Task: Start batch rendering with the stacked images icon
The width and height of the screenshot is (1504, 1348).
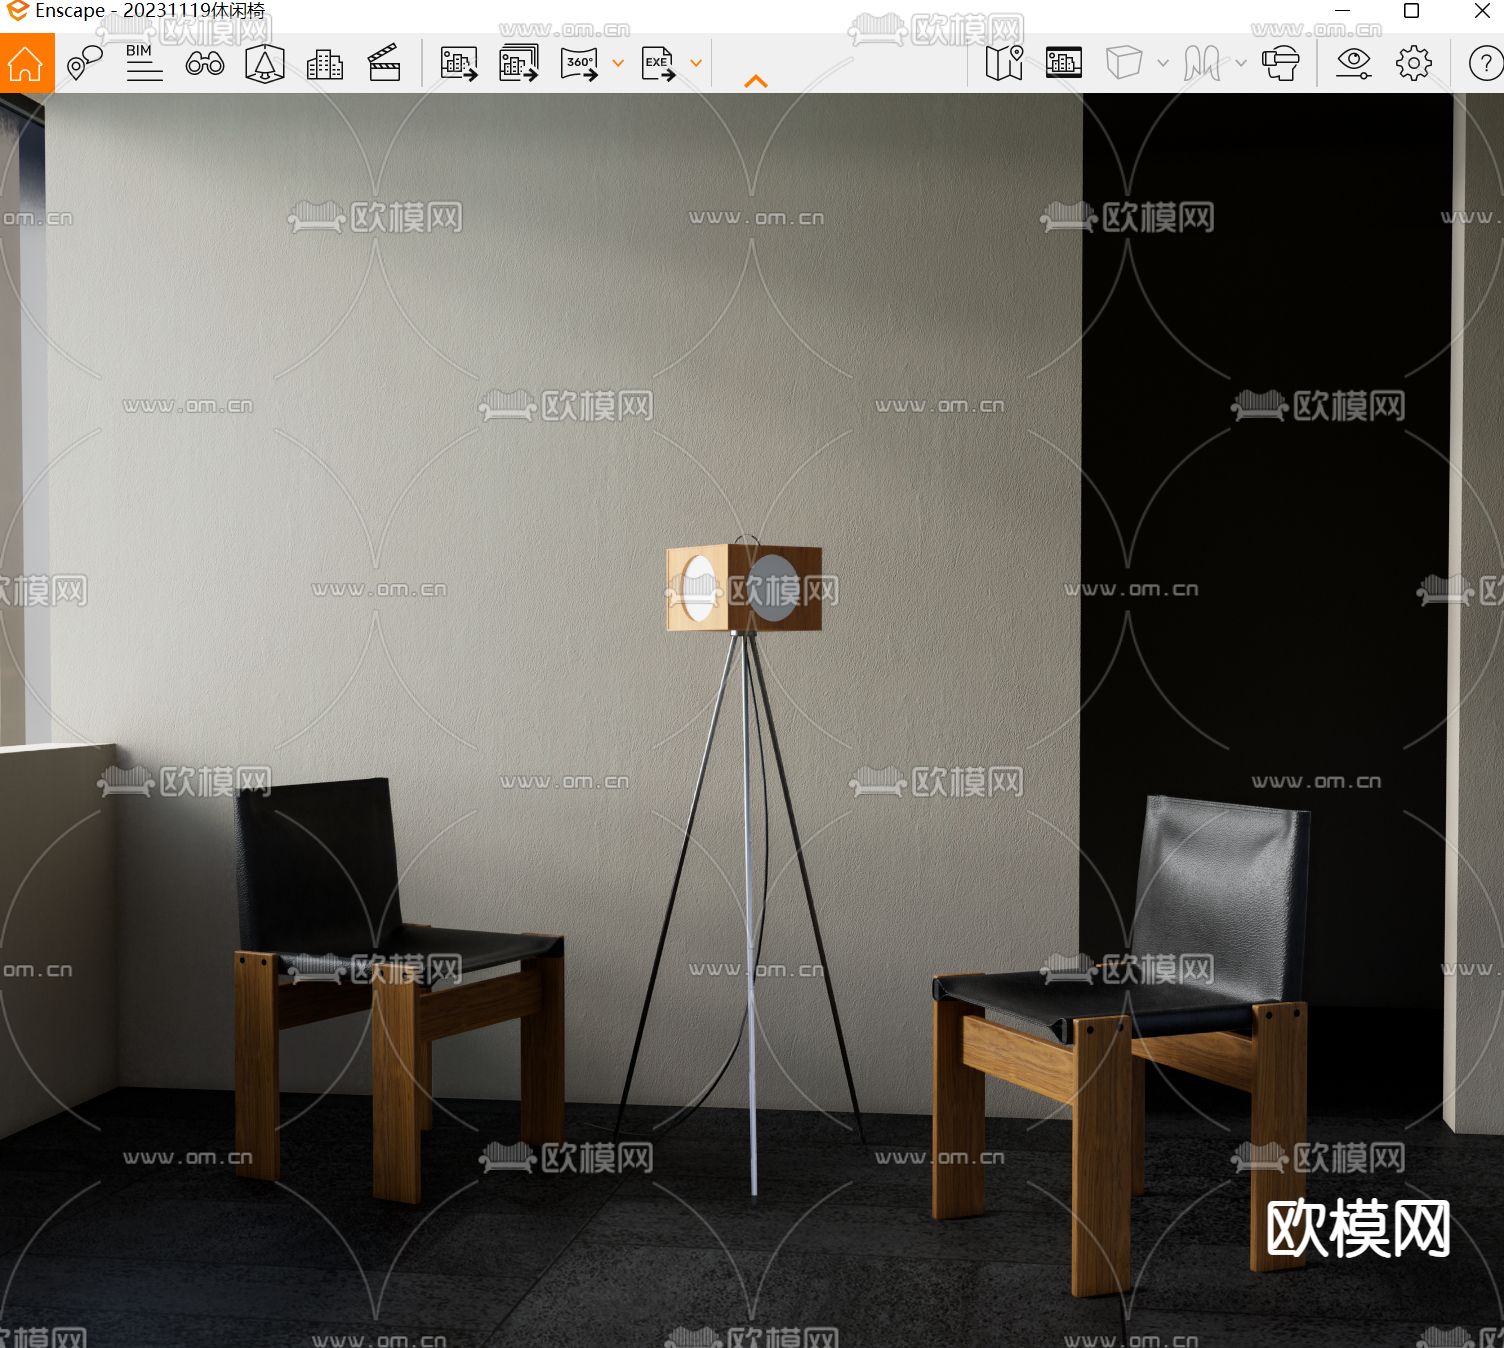Action: (x=519, y=63)
